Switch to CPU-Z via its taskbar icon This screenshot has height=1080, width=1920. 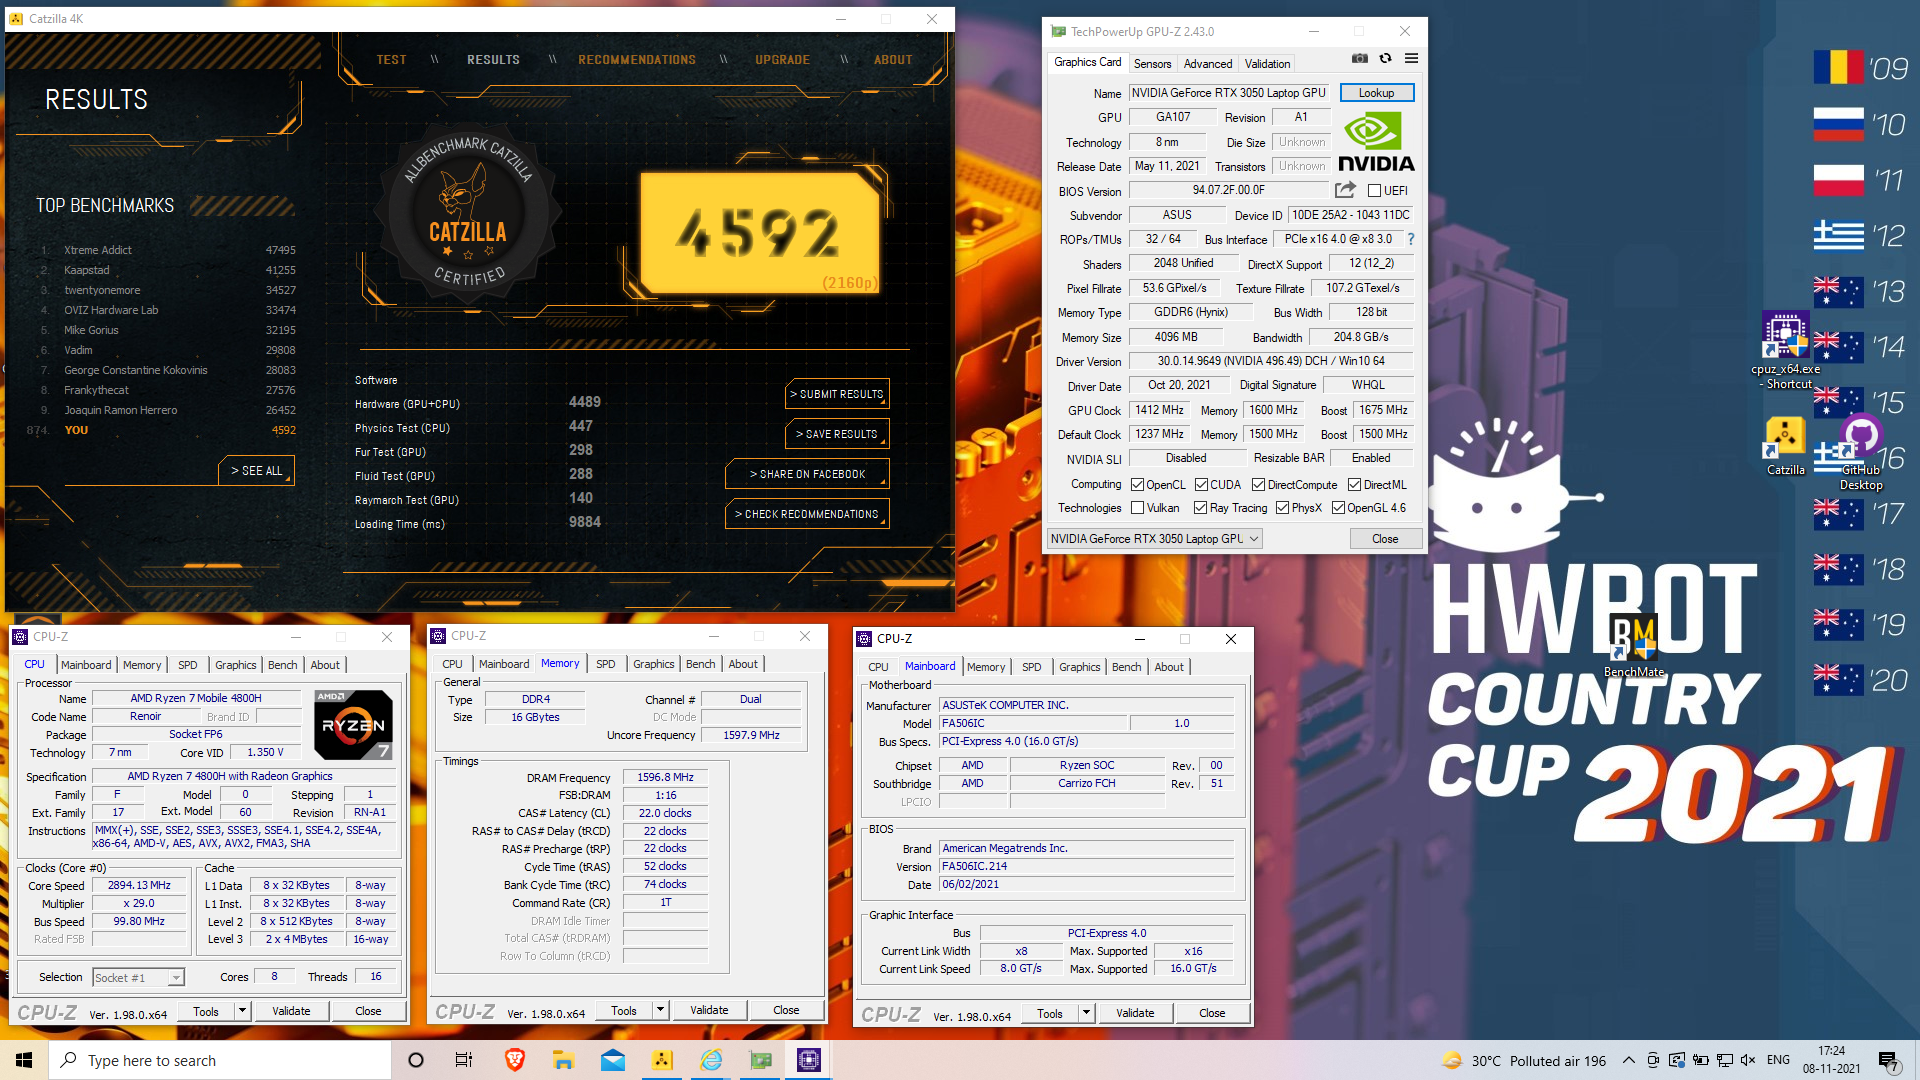tap(809, 1060)
